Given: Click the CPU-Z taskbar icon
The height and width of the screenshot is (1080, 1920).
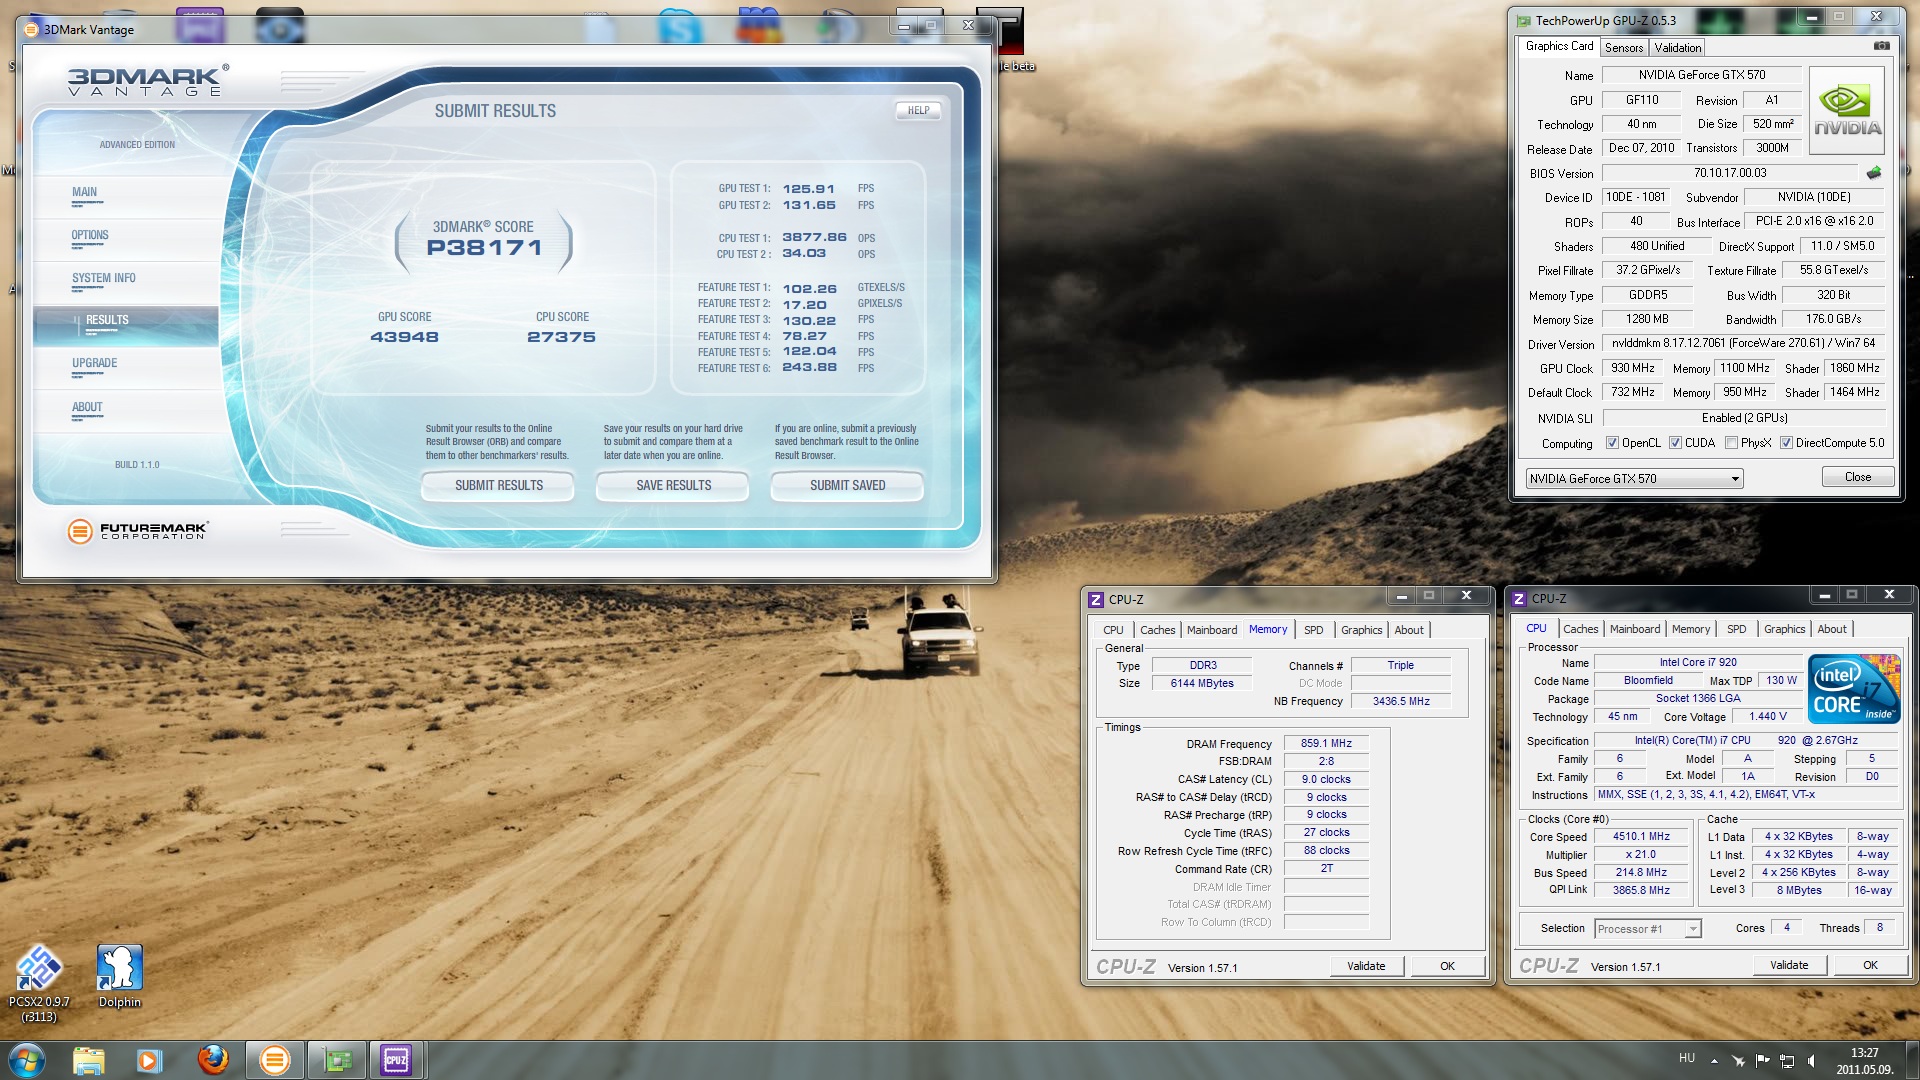Looking at the screenshot, I should pyautogui.click(x=396, y=1059).
